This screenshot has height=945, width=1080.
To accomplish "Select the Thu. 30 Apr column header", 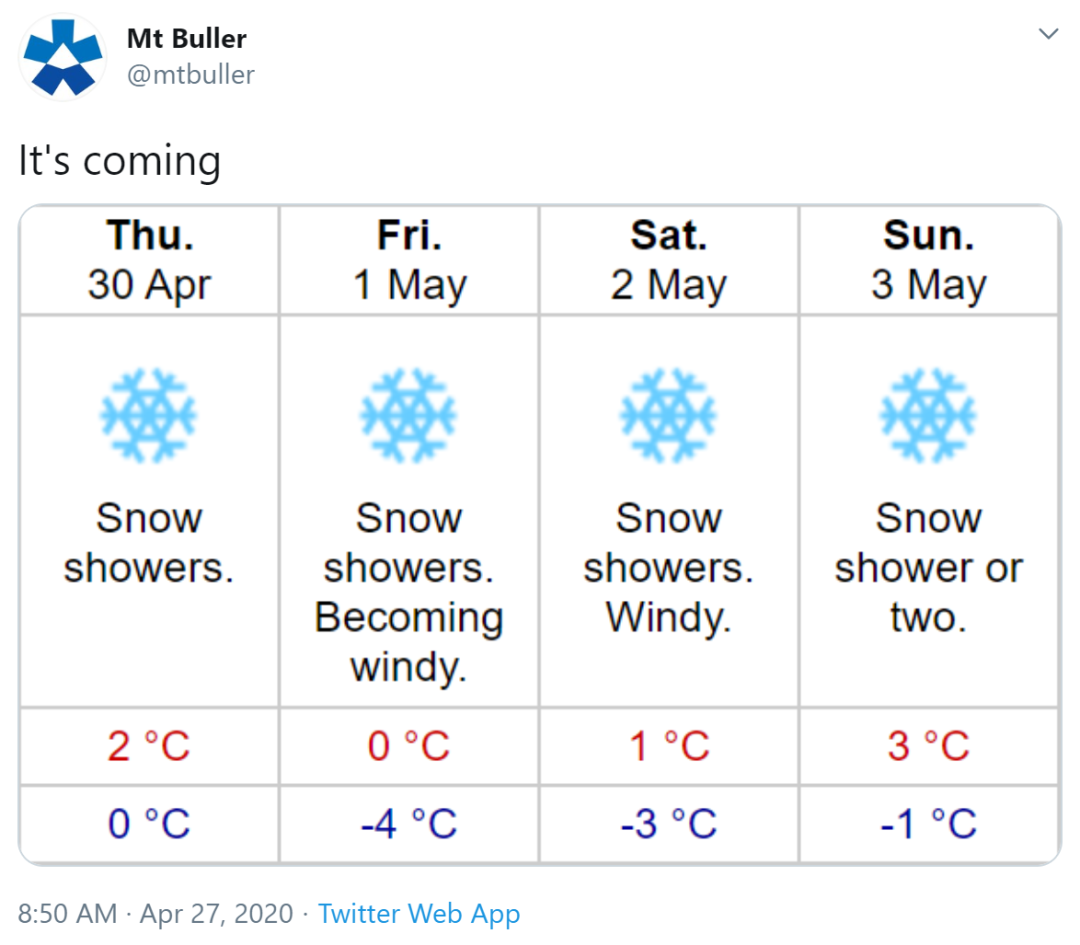I will (x=149, y=260).
